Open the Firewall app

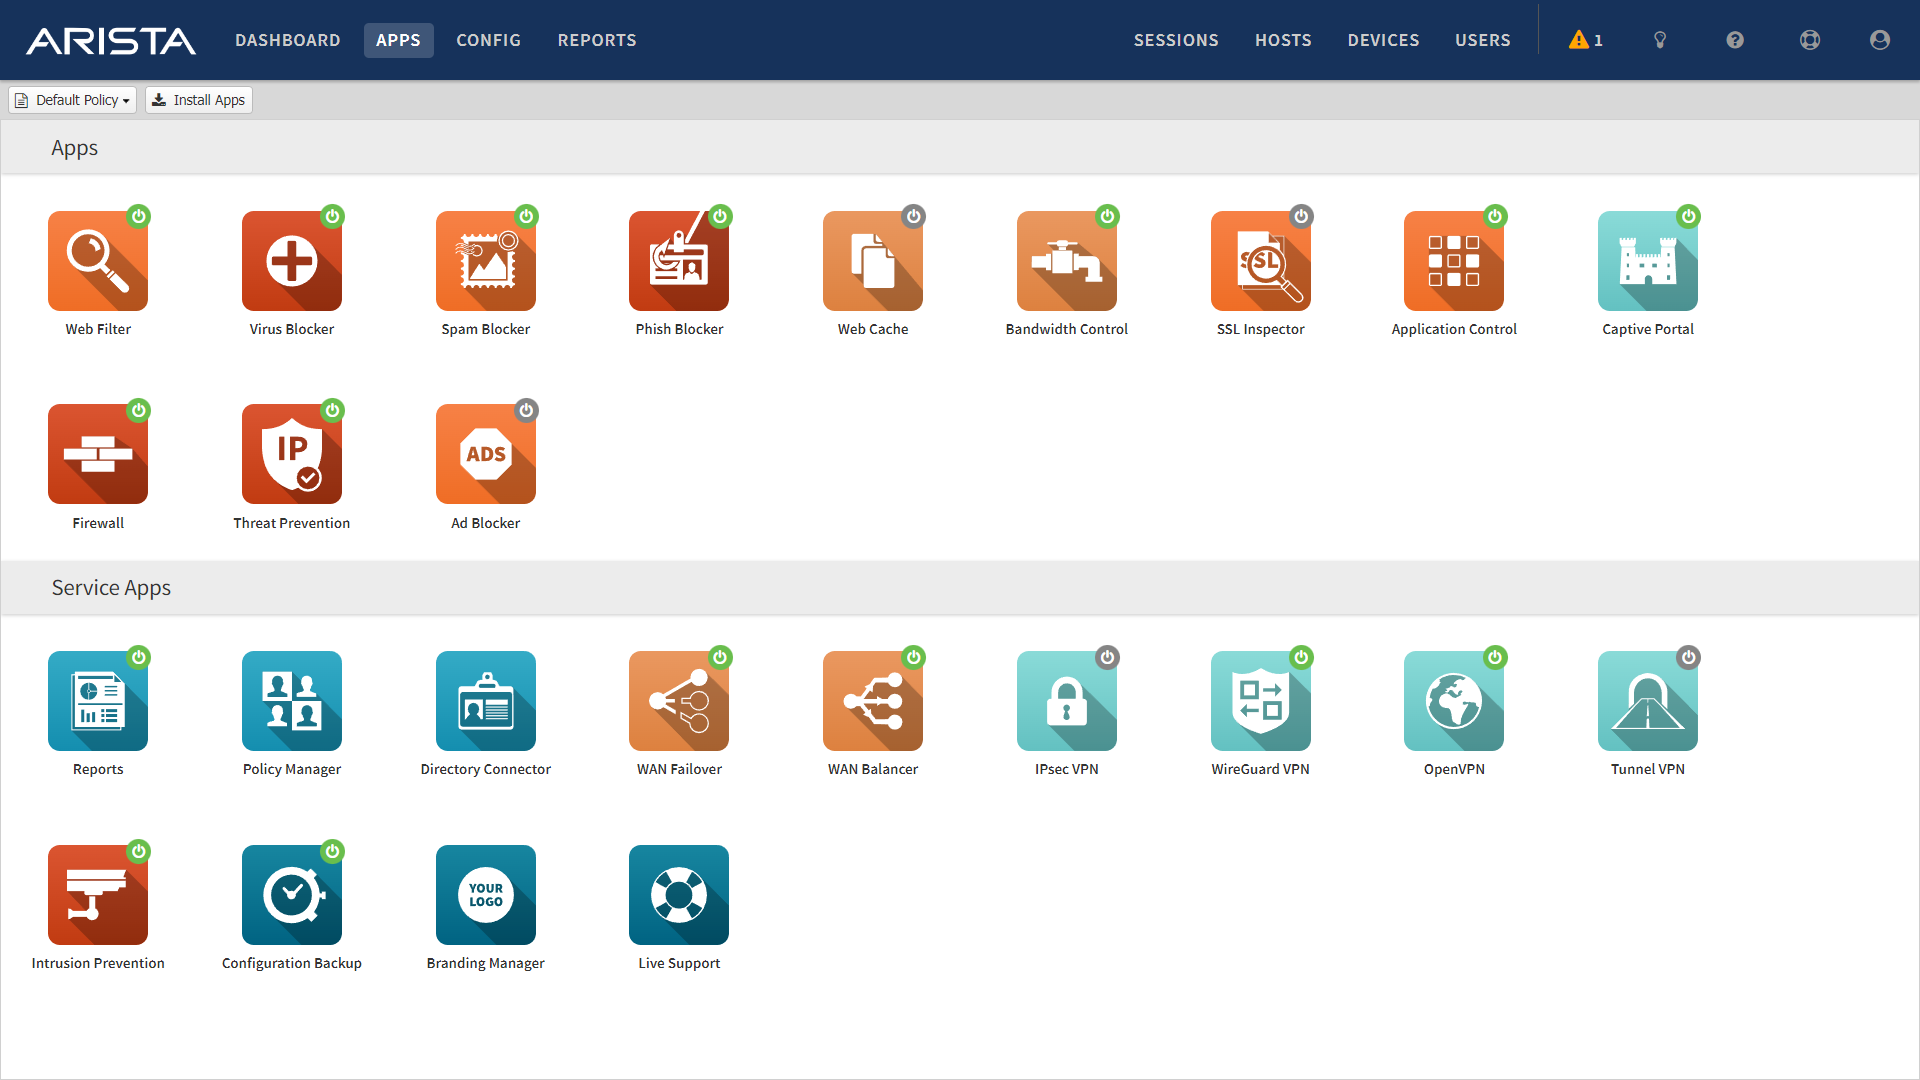click(98, 454)
